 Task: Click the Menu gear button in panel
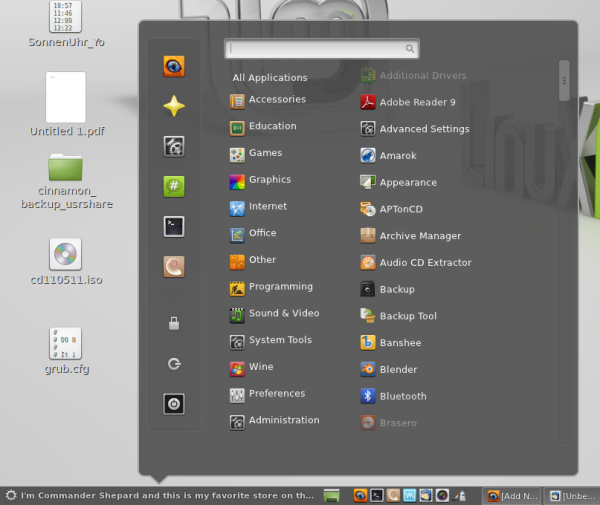point(11,495)
